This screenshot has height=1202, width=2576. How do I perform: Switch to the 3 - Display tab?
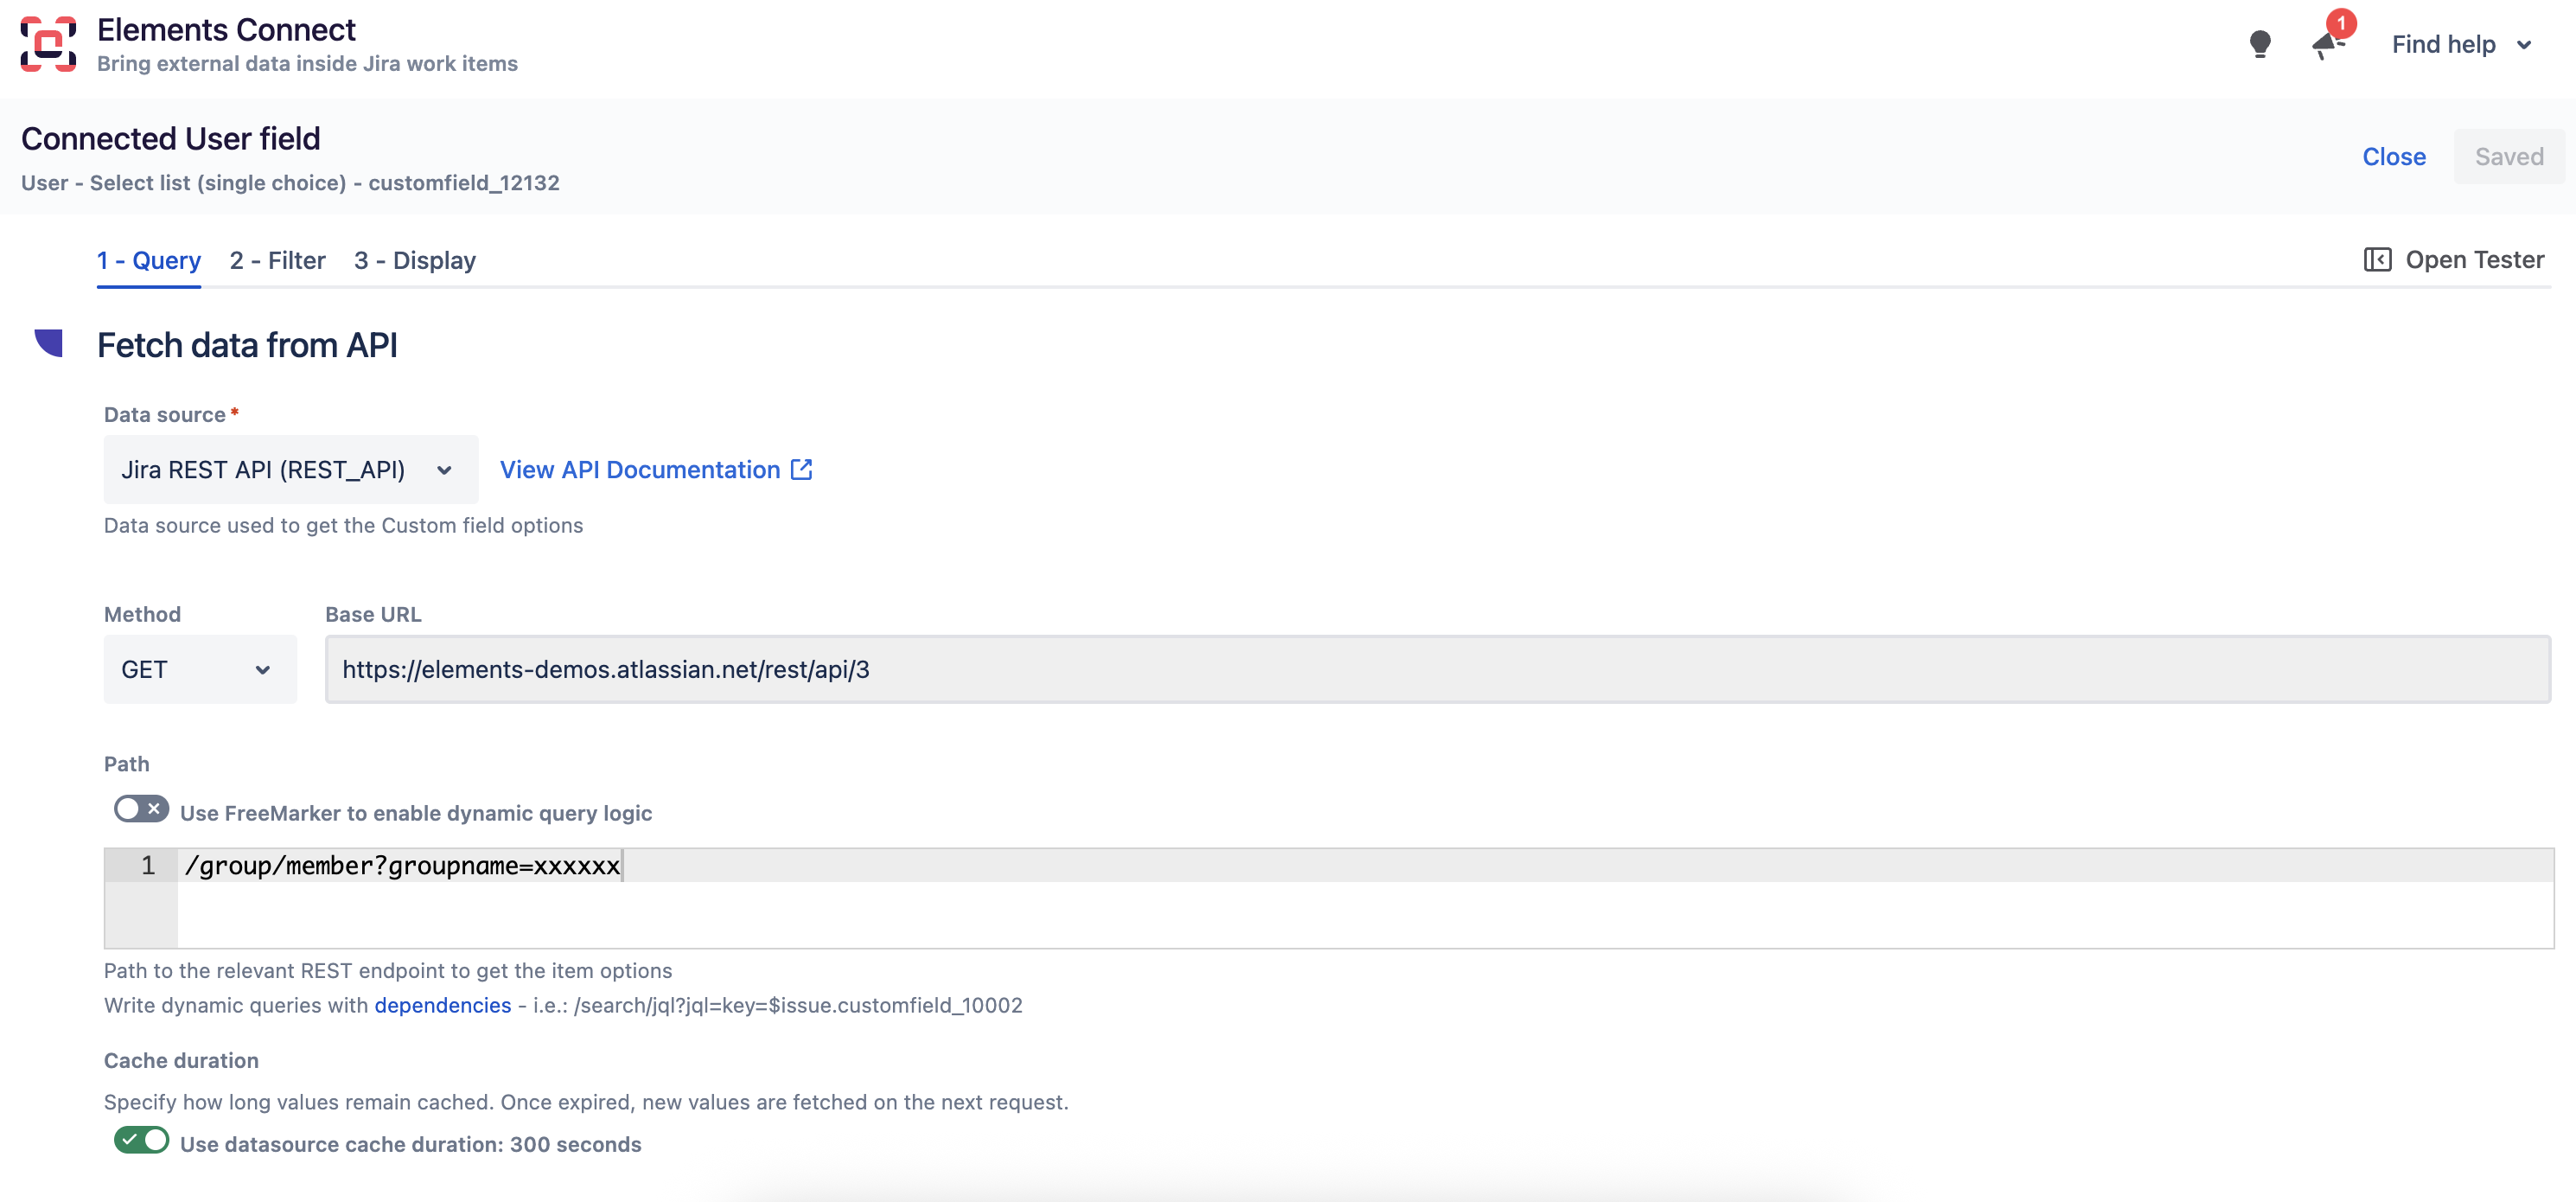(415, 260)
